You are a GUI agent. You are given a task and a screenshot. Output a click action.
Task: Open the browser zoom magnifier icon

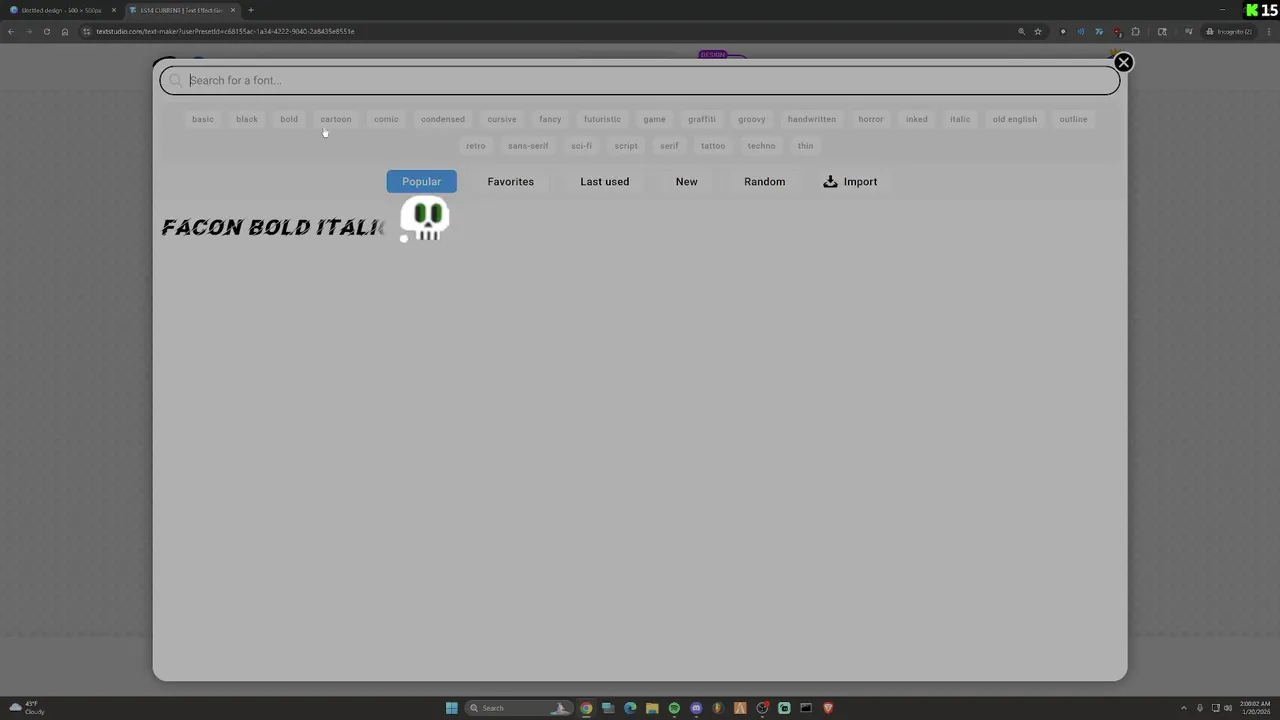tap(1021, 31)
